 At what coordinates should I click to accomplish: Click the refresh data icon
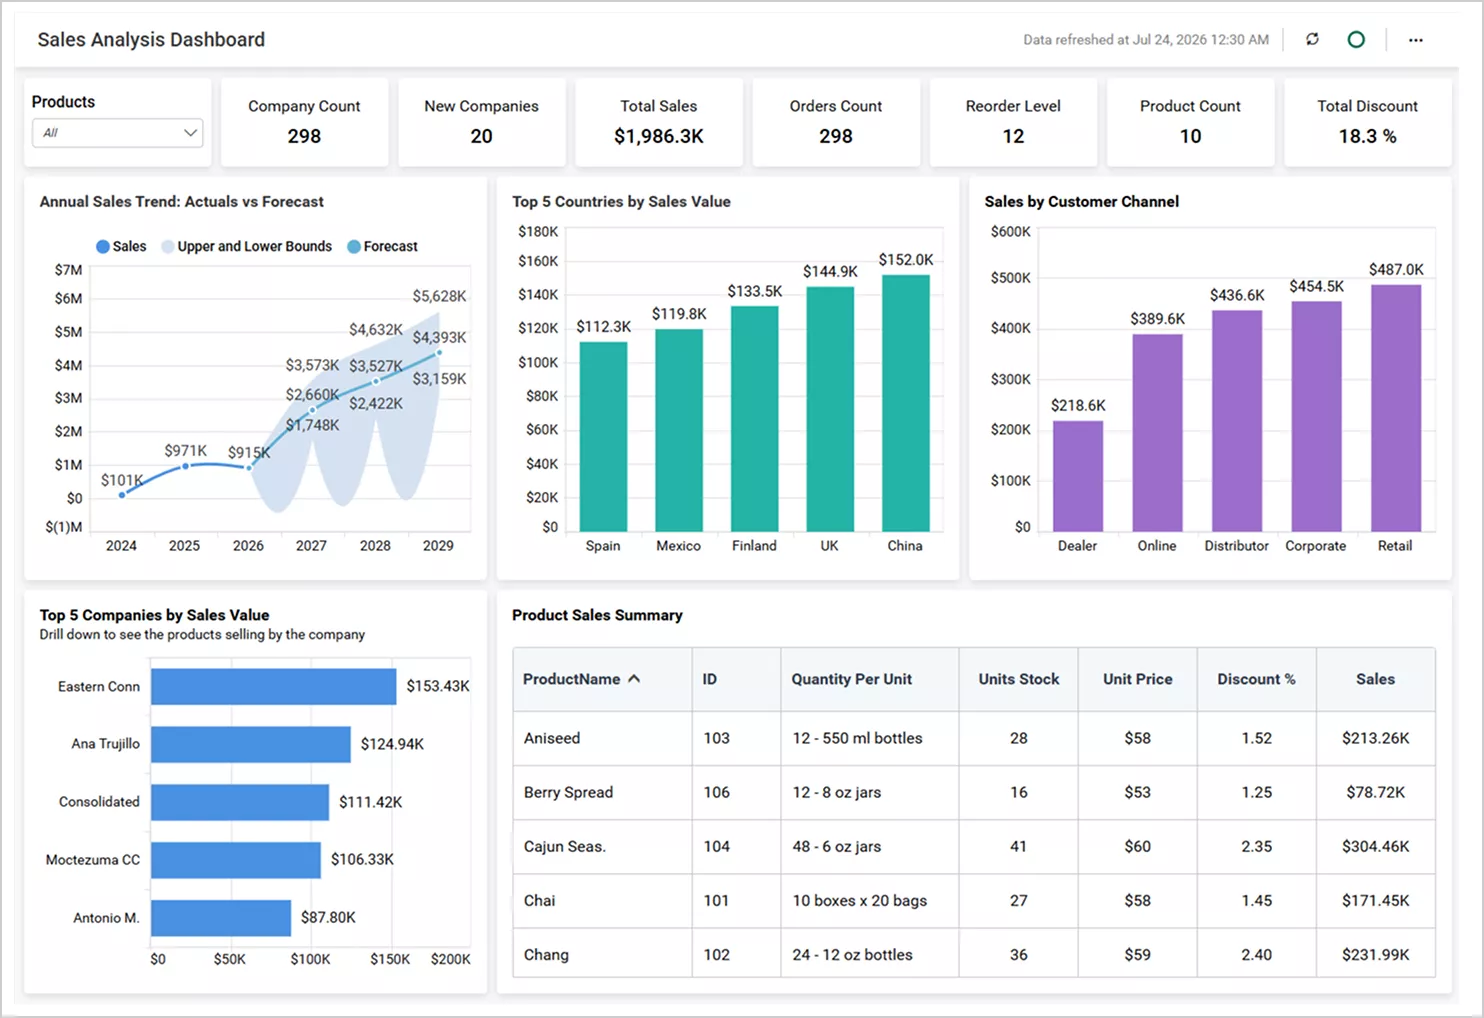point(1312,39)
